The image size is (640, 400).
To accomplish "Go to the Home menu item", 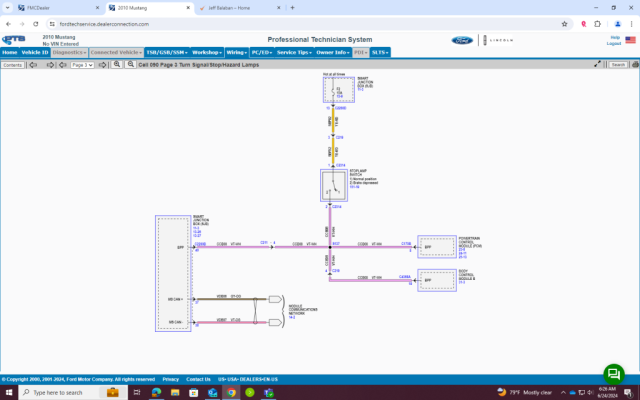I will tap(10, 53).
